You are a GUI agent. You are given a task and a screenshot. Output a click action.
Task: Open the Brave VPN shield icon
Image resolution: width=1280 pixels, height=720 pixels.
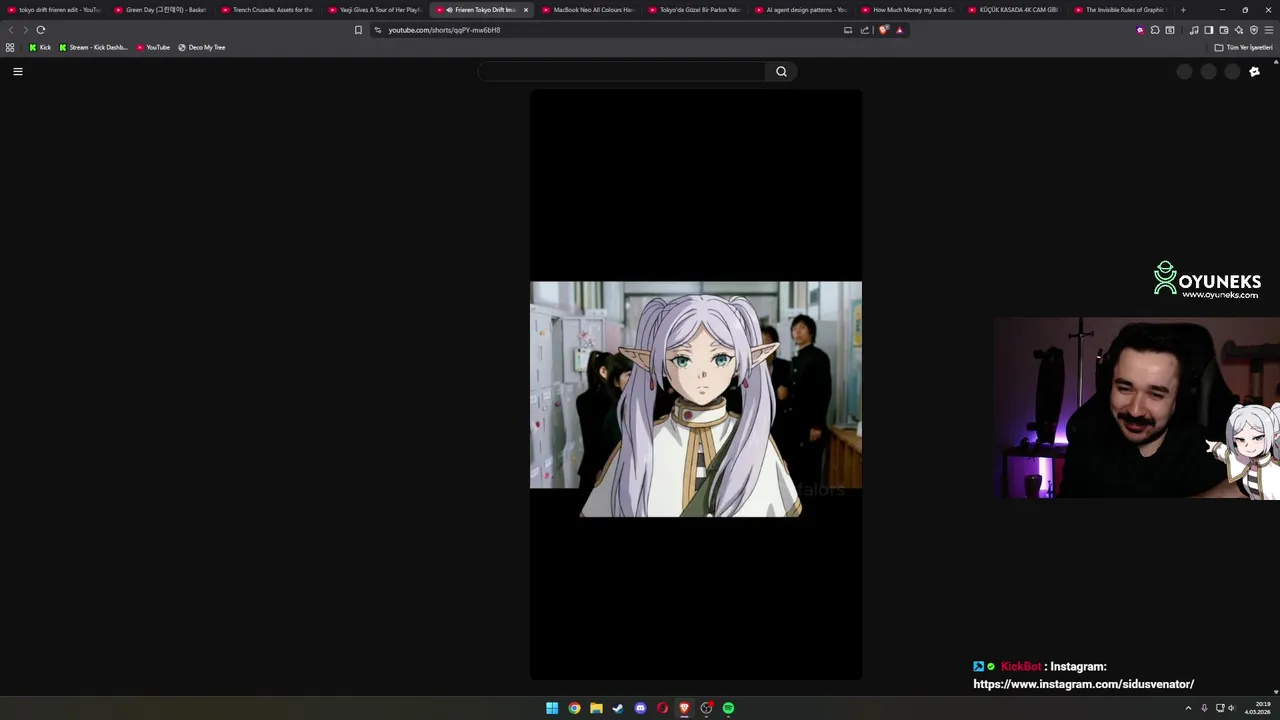(x=1254, y=30)
